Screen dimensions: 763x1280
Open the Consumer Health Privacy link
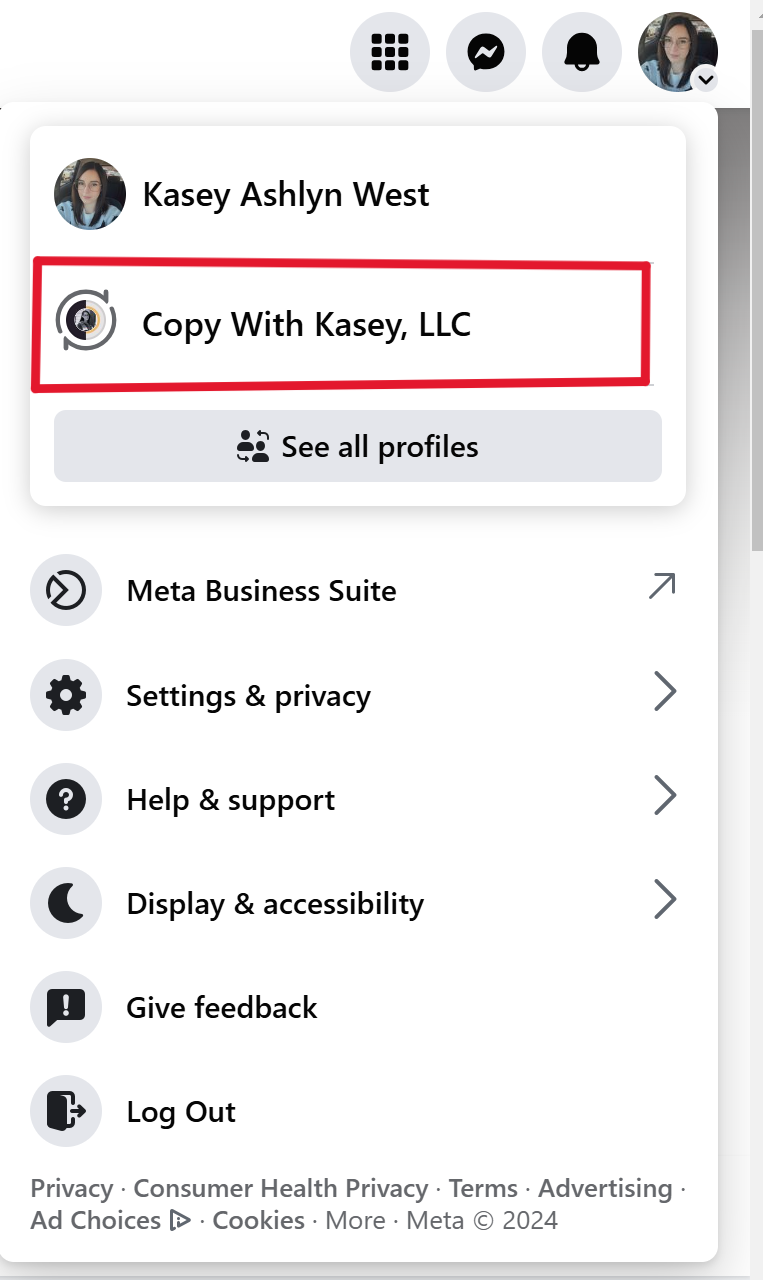point(280,1189)
